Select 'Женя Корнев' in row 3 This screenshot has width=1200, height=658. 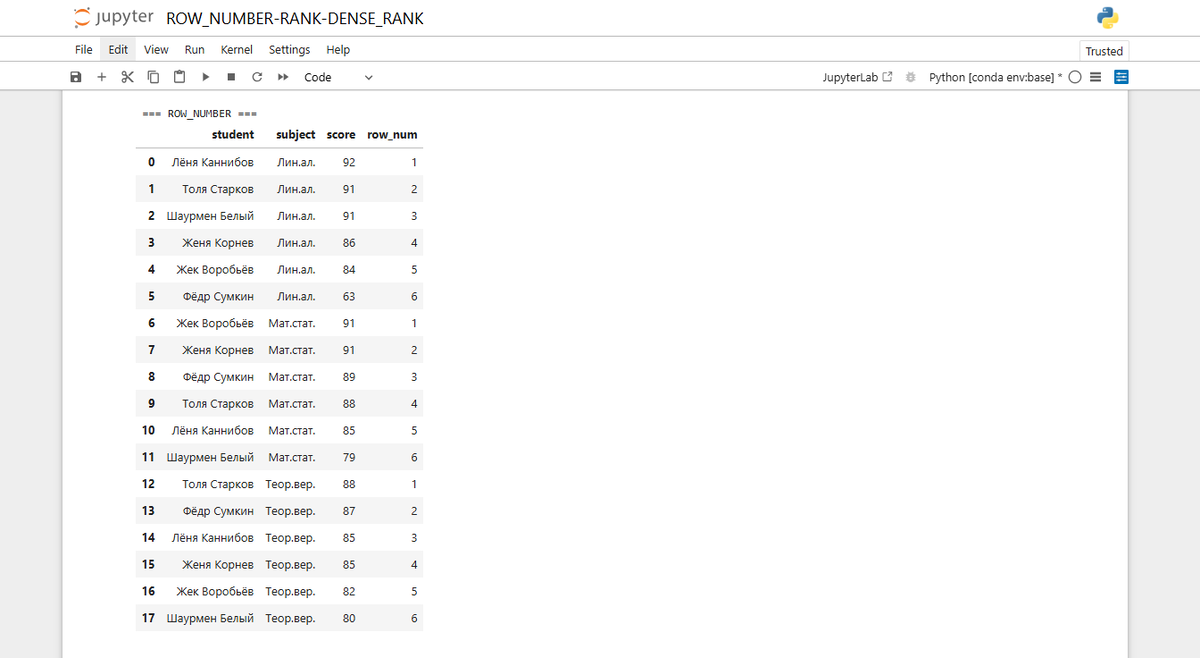(x=218, y=243)
